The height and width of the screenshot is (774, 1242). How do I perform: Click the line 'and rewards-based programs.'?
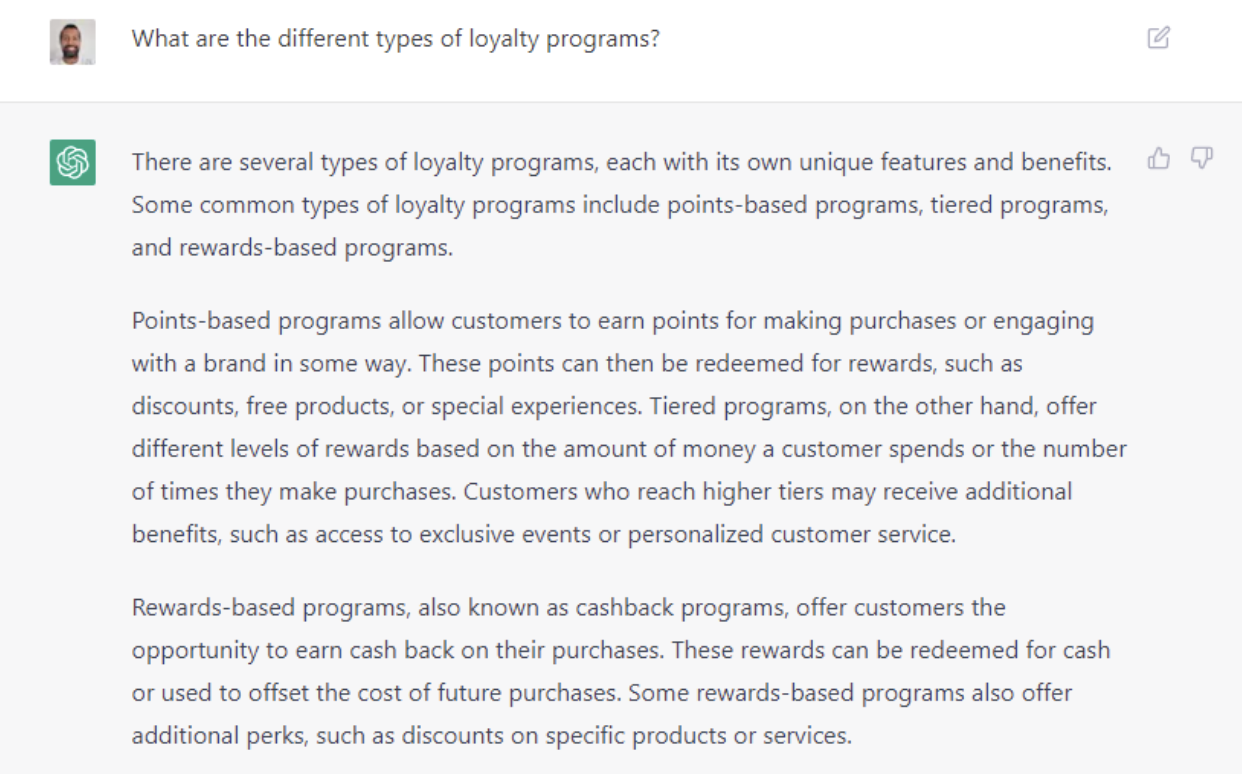coord(292,248)
